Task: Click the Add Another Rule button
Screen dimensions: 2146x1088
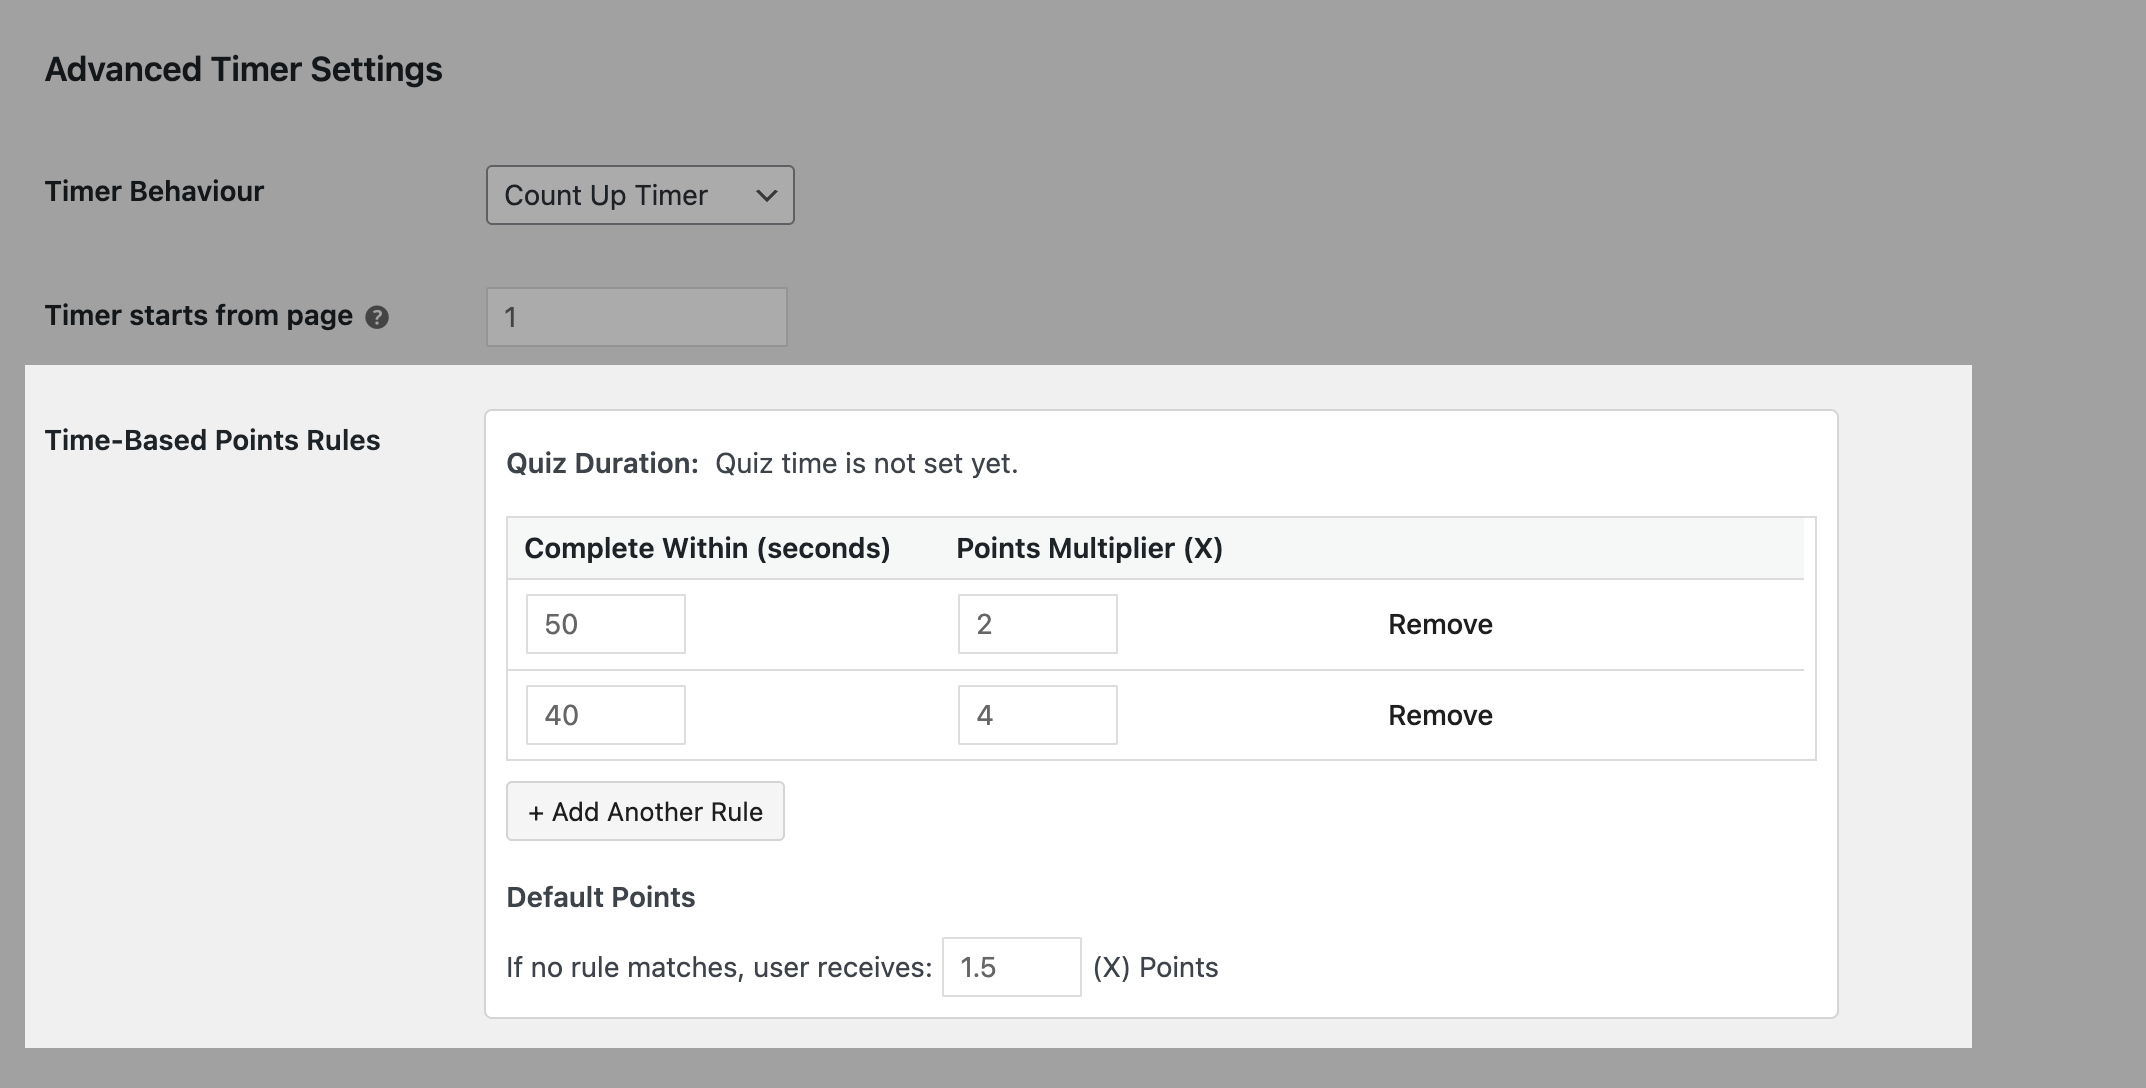Action: pyautogui.click(x=644, y=811)
